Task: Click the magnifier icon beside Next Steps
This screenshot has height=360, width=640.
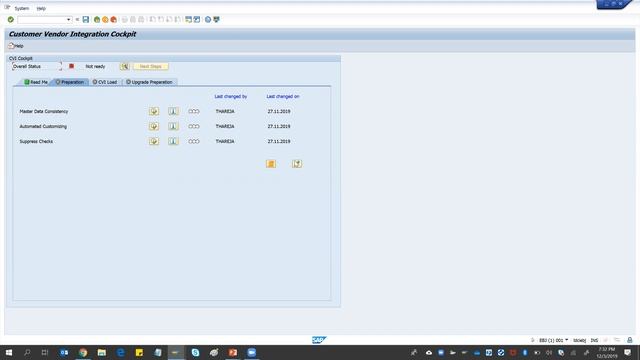Action: (x=124, y=67)
